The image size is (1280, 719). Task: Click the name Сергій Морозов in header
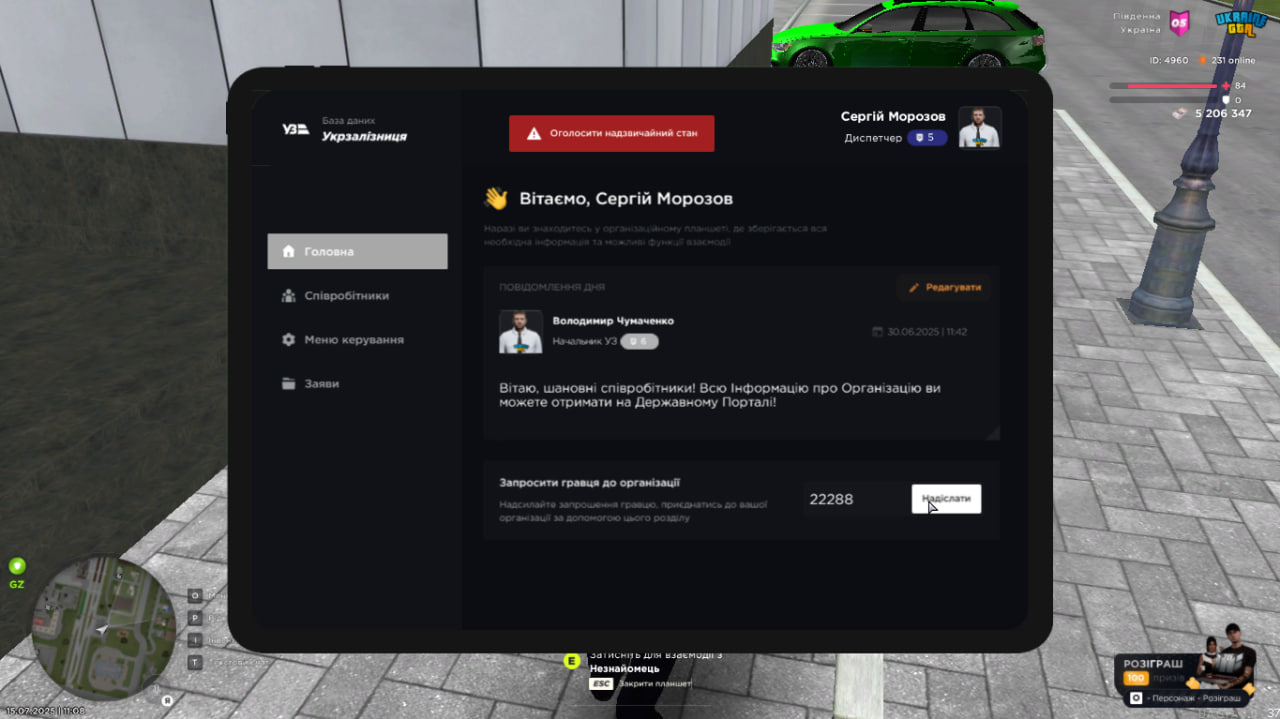coord(893,116)
